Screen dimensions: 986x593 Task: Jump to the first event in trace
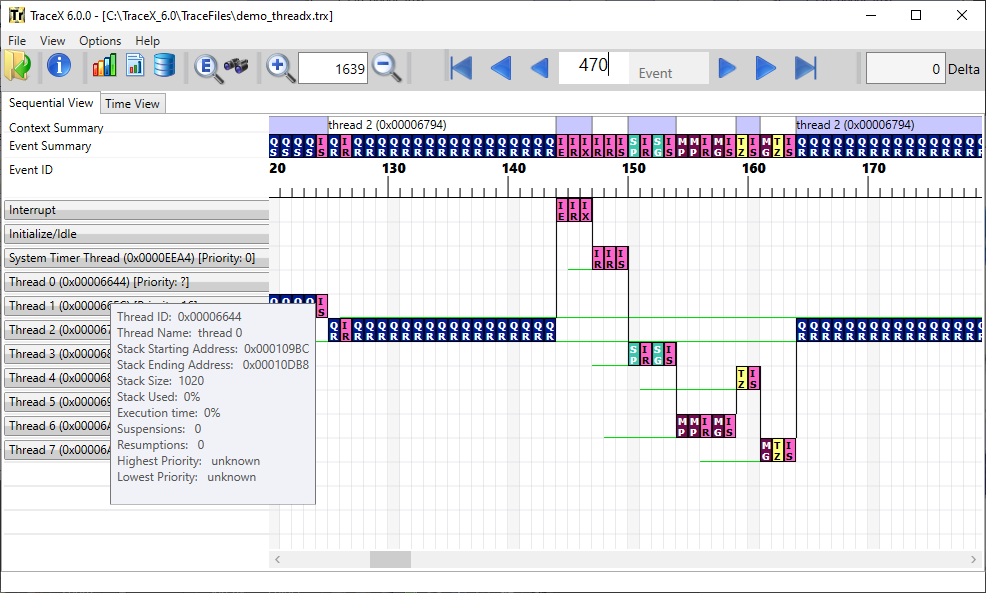pyautogui.click(x=460, y=68)
